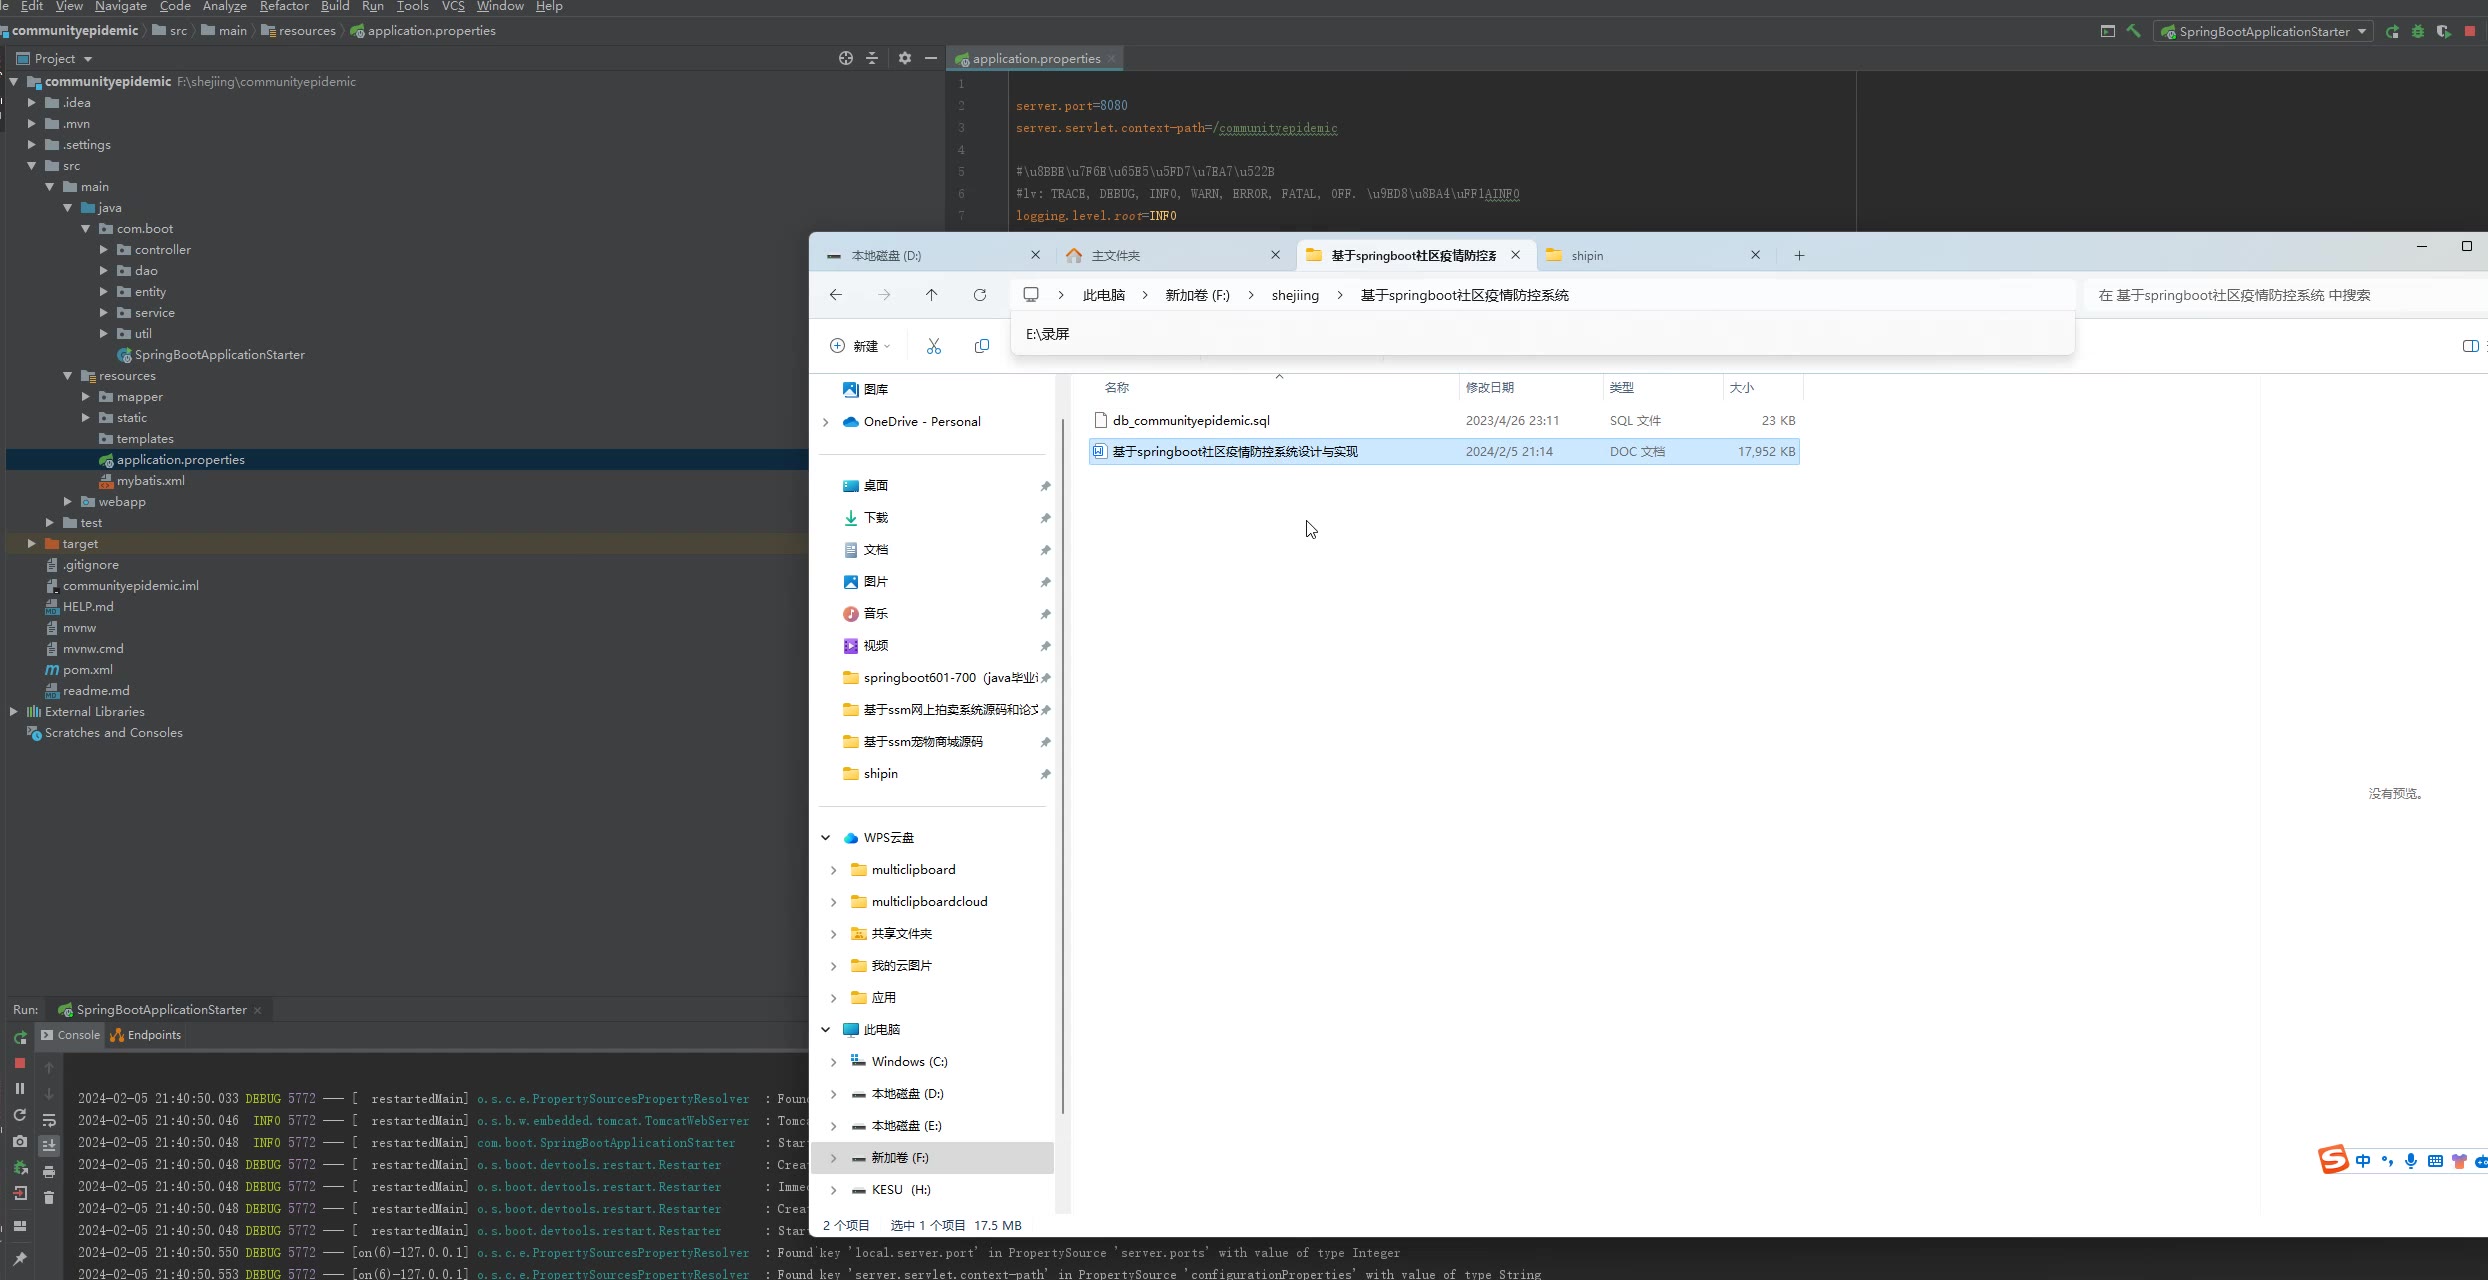Click the camera thread dump icon
This screenshot has height=1280, width=2488.
click(x=20, y=1141)
